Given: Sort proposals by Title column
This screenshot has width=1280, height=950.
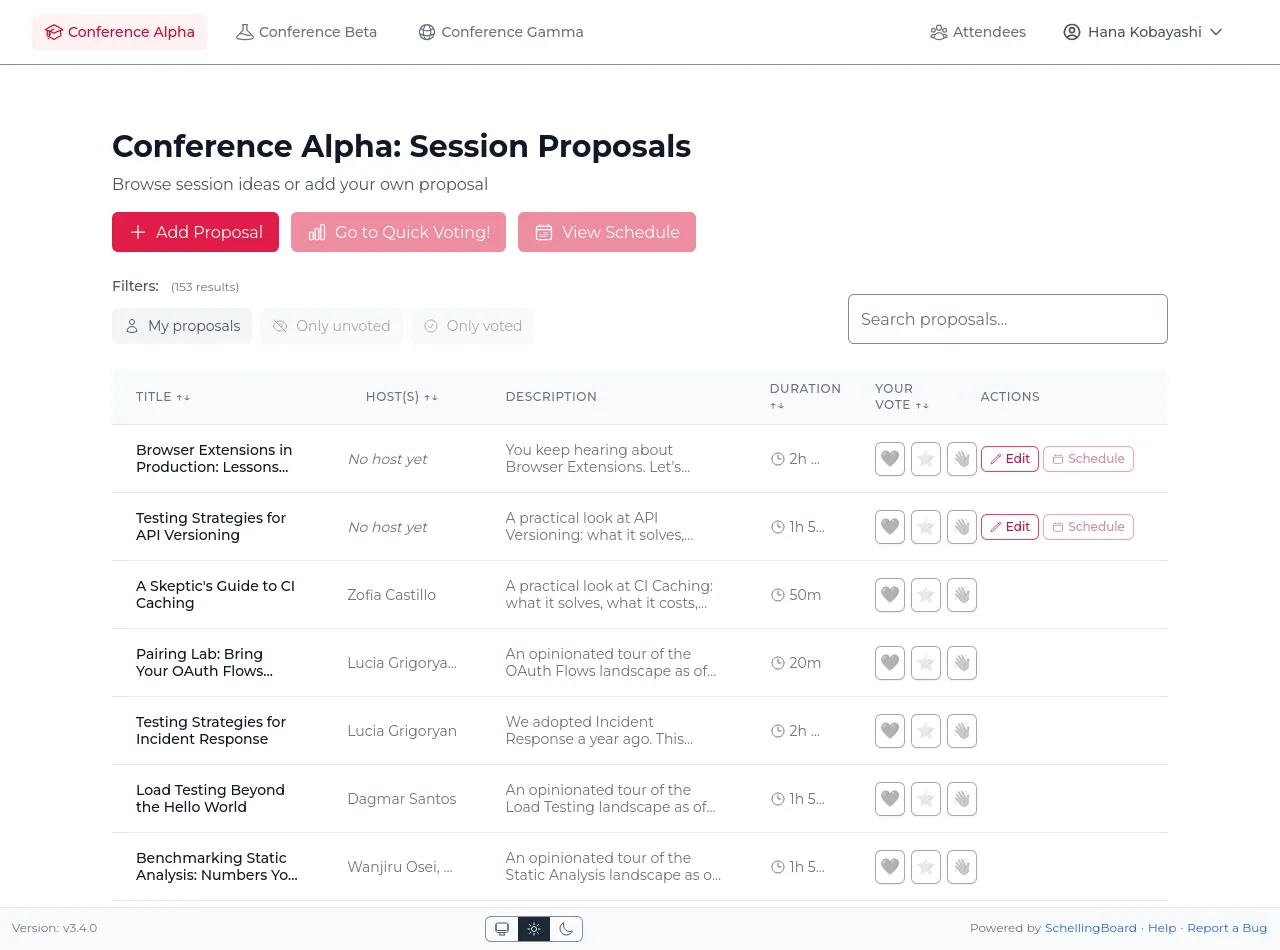Looking at the screenshot, I should coord(163,397).
